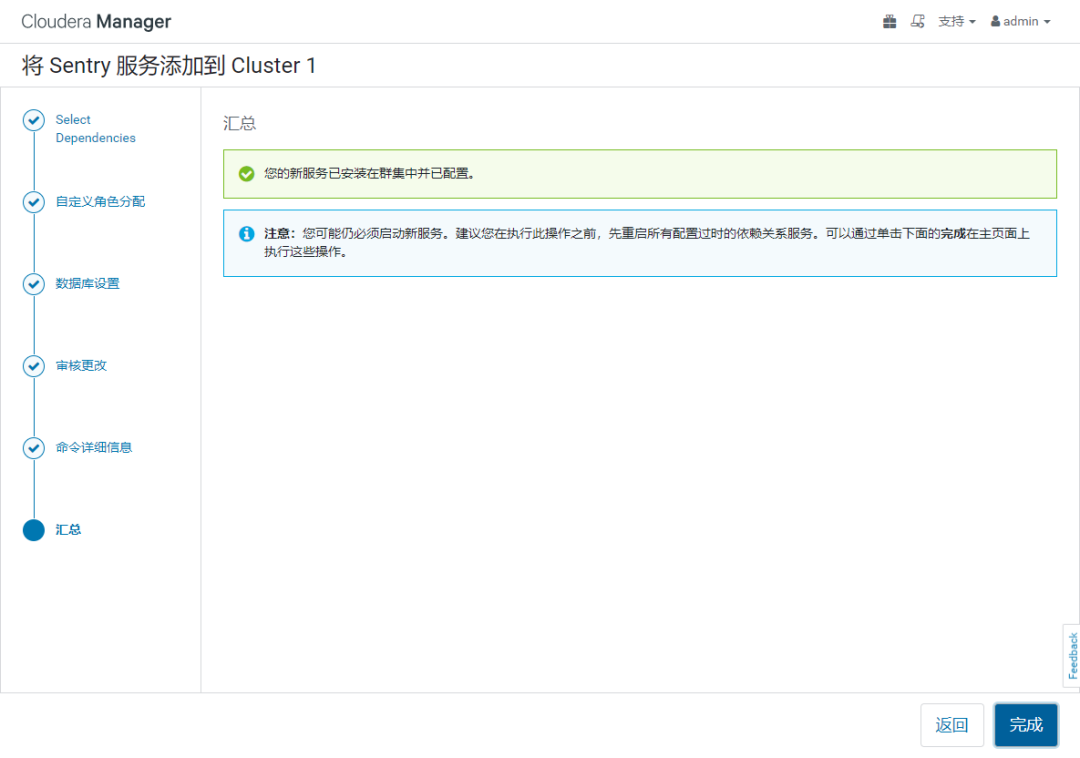Click the 汇总 section heading
Viewport: 1080px width, 758px height.
pyautogui.click(x=240, y=123)
